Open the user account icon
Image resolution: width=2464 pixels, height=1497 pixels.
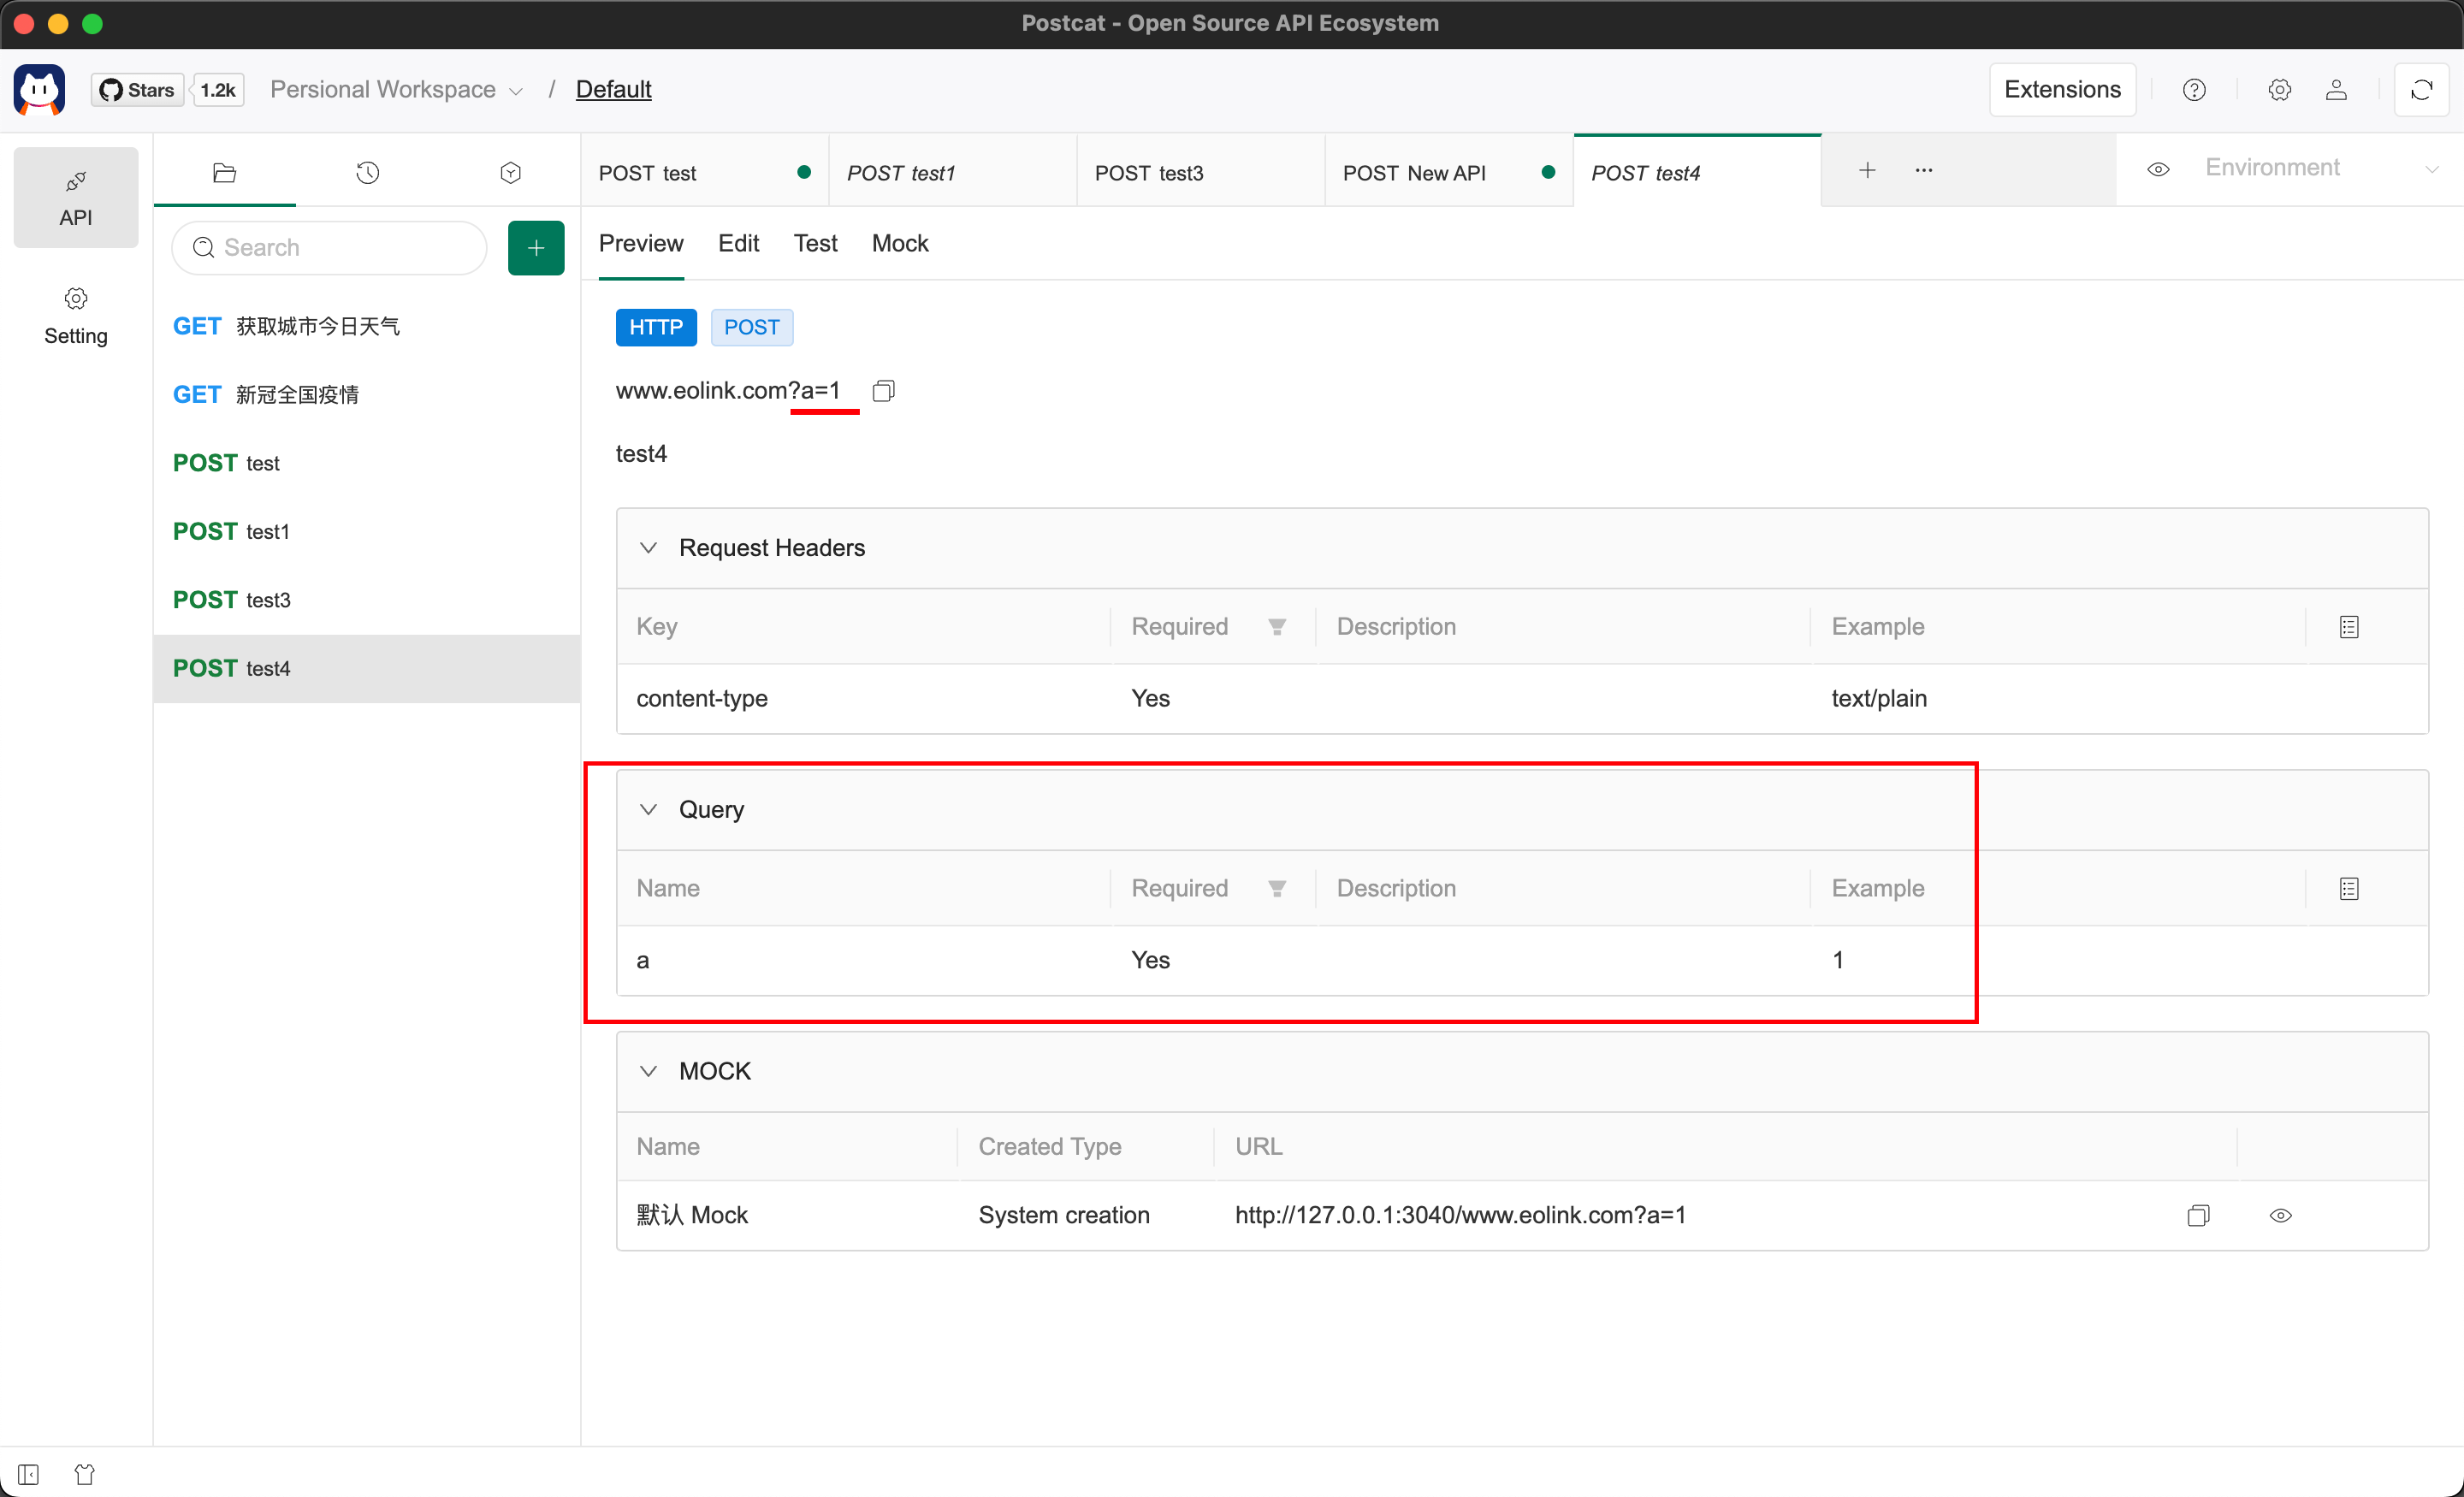point(2336,90)
